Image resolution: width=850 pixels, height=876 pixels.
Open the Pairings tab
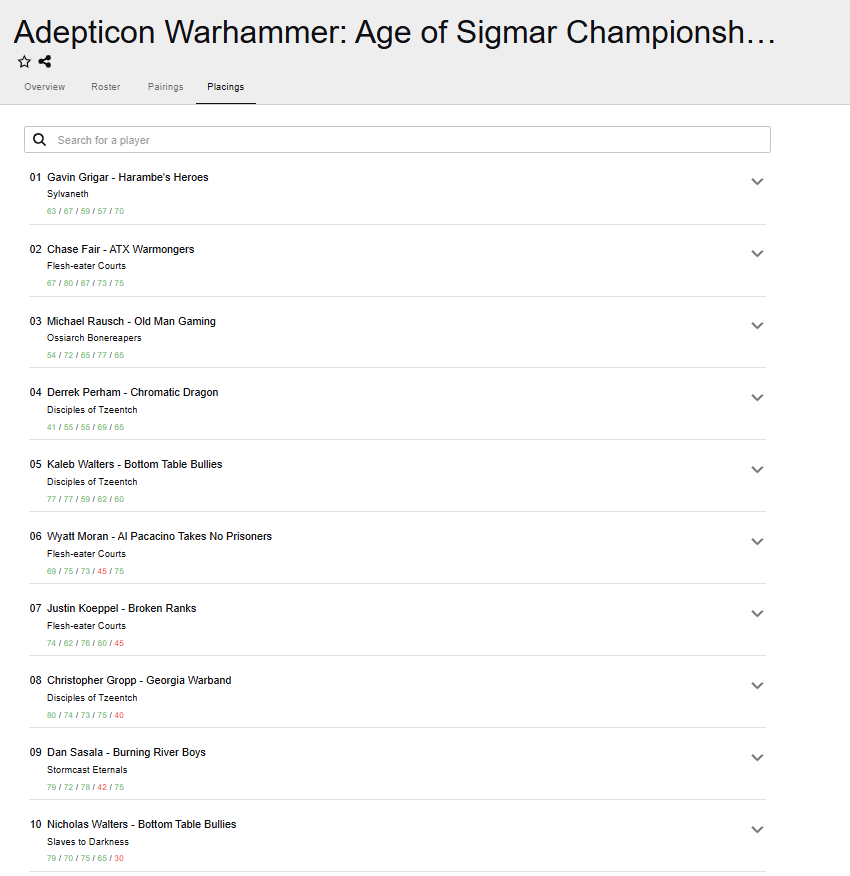tap(166, 87)
